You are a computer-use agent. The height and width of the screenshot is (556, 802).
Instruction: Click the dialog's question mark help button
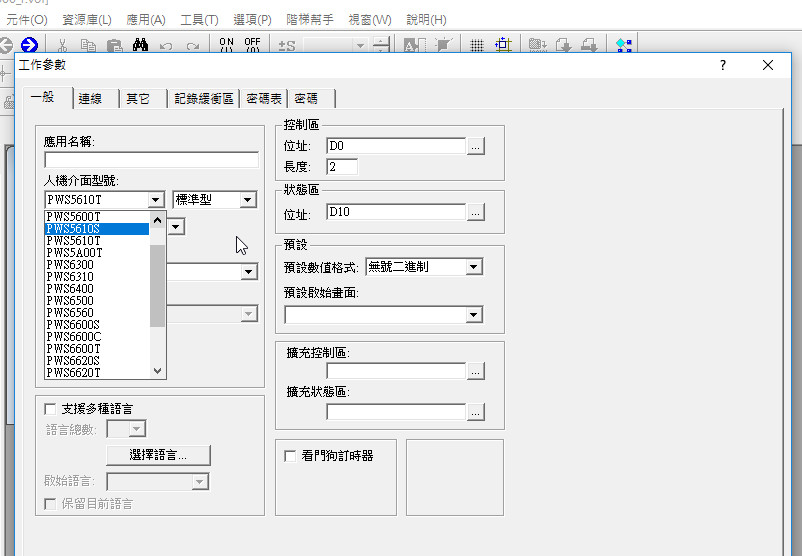pos(723,65)
